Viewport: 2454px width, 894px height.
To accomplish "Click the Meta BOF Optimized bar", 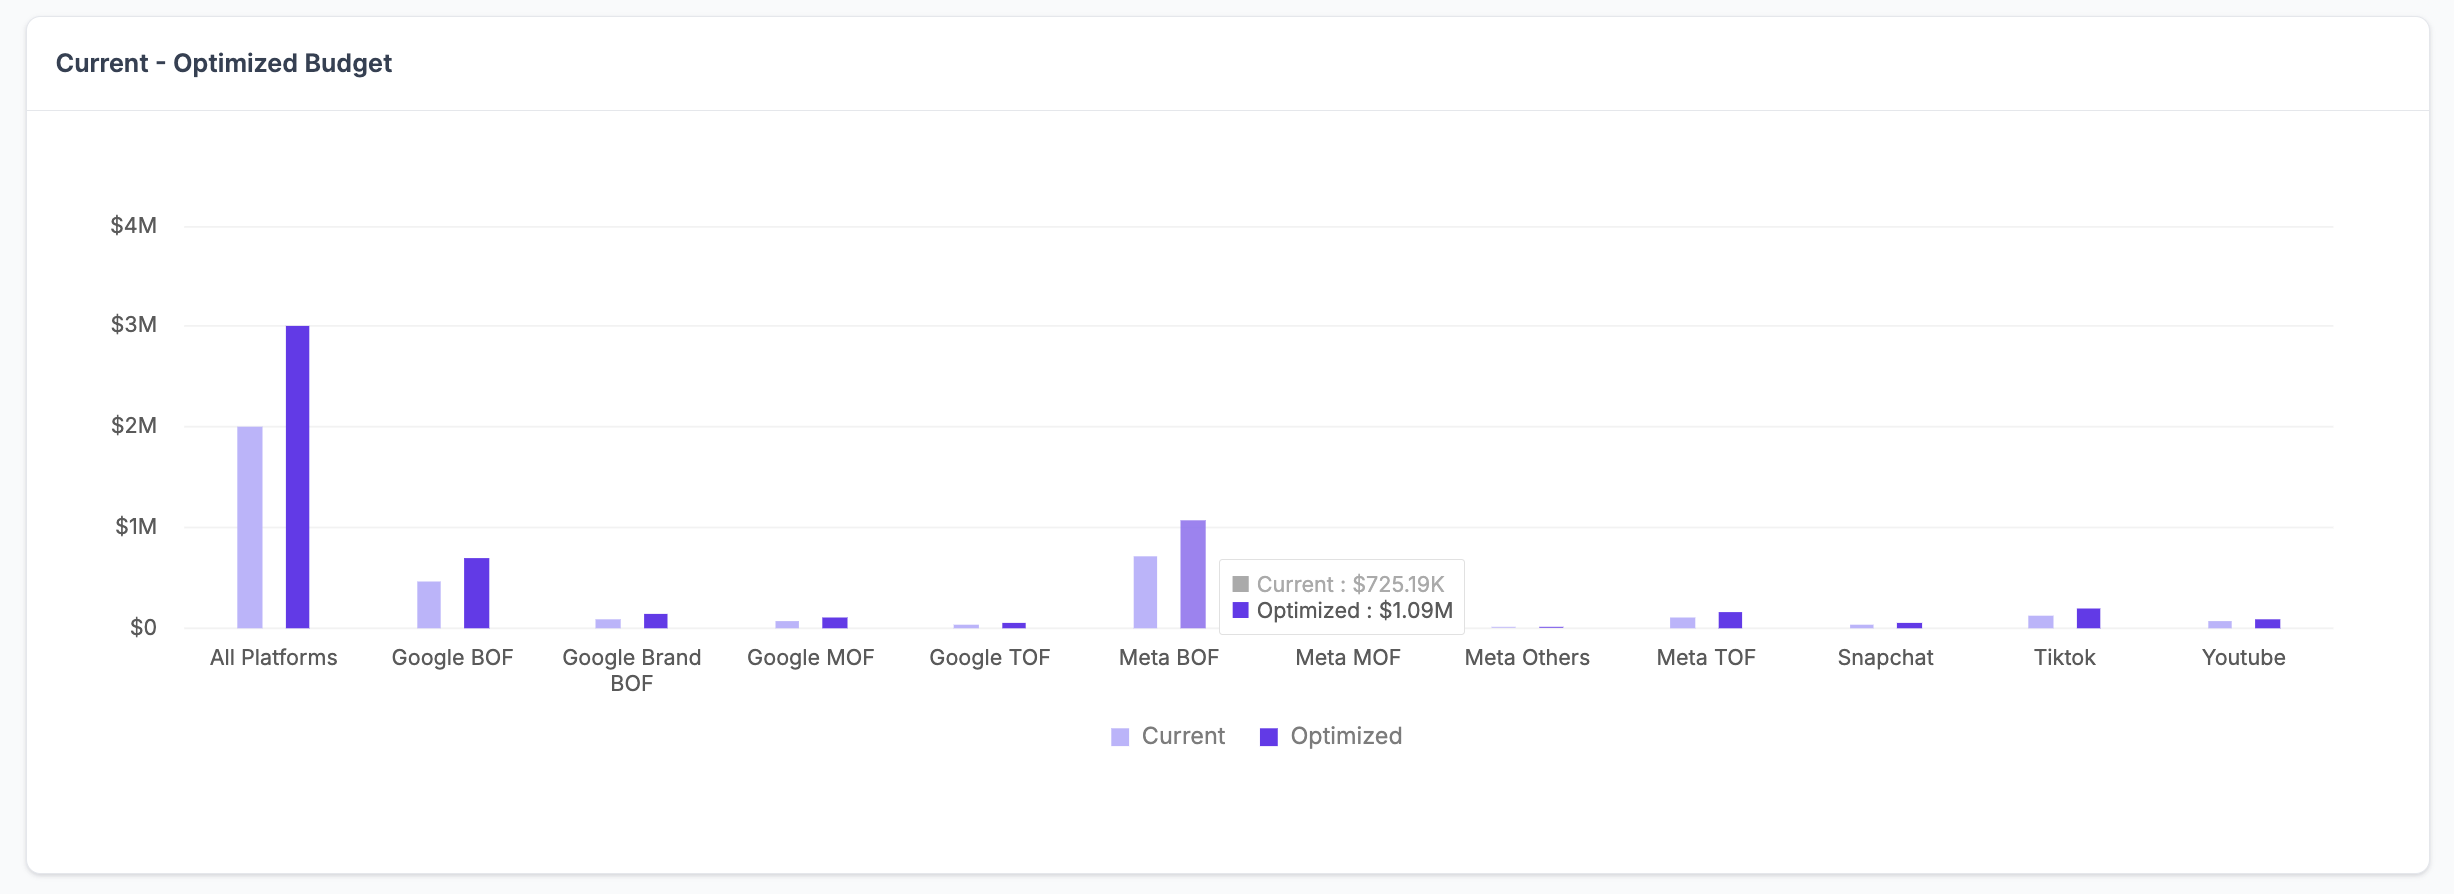I will [1192, 574].
